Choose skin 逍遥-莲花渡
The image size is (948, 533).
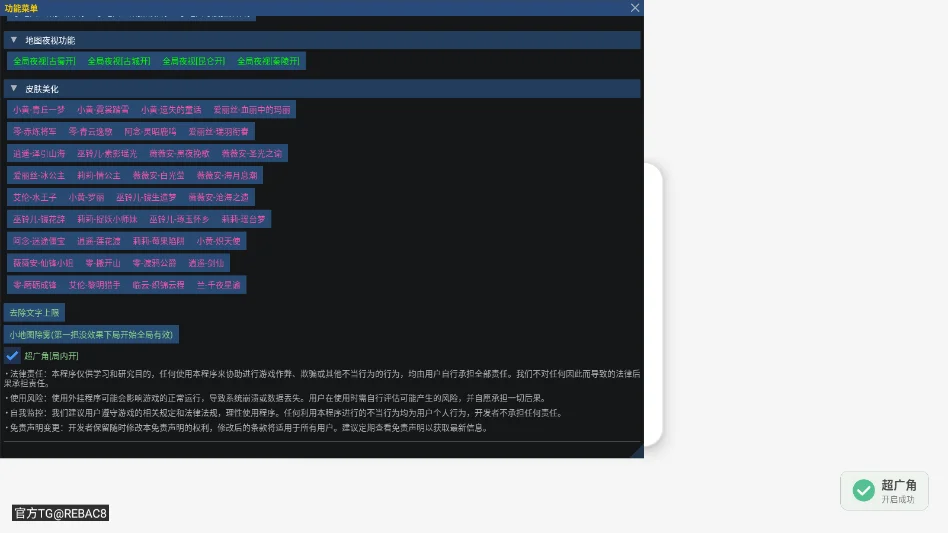pyautogui.click(x=99, y=241)
